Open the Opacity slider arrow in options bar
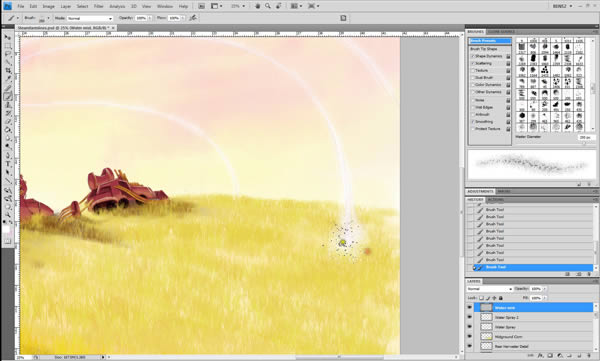Image resolution: width=600 pixels, height=361 pixels. tap(150, 18)
